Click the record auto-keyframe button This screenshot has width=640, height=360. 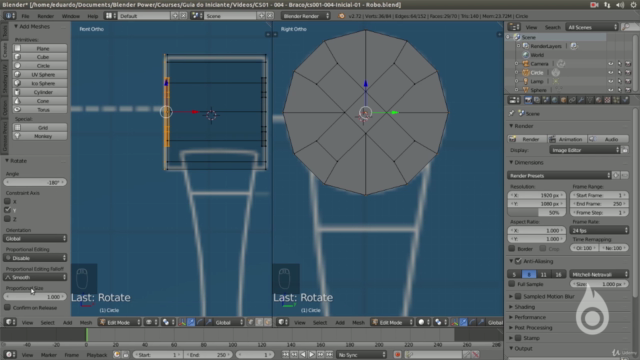(x=397, y=355)
